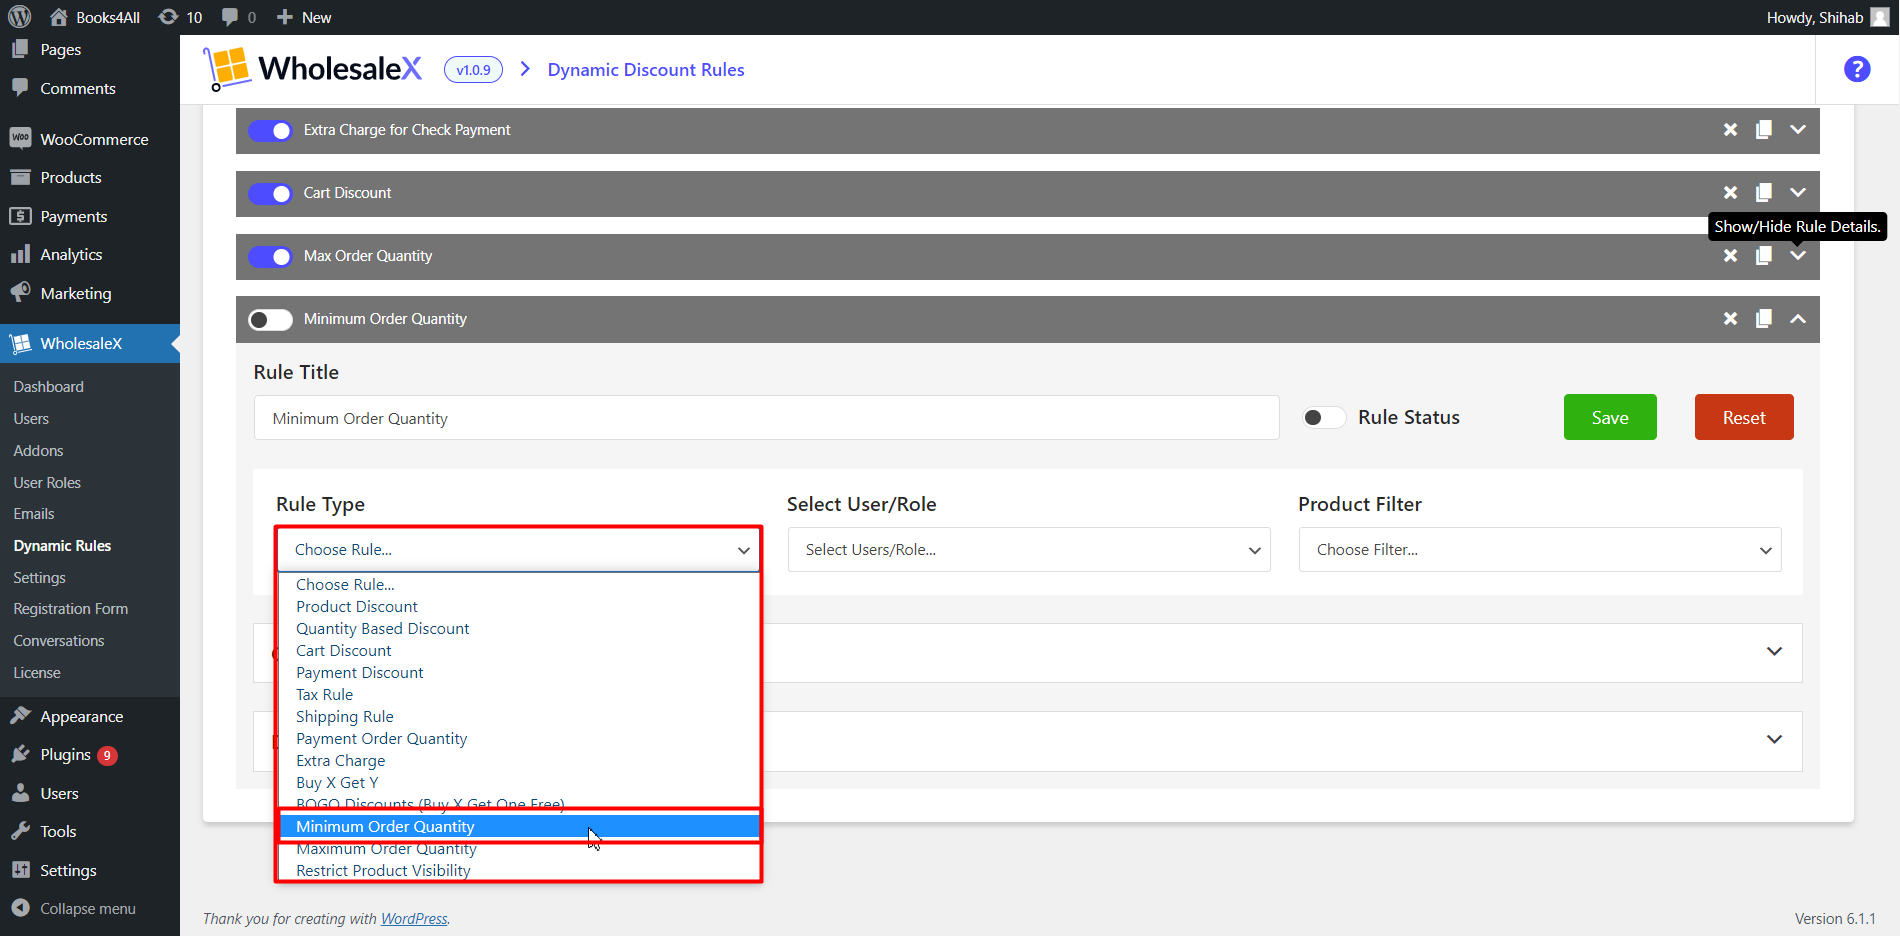Disable the Max Order Quantity toggle
The width and height of the screenshot is (1900, 936).
(270, 256)
